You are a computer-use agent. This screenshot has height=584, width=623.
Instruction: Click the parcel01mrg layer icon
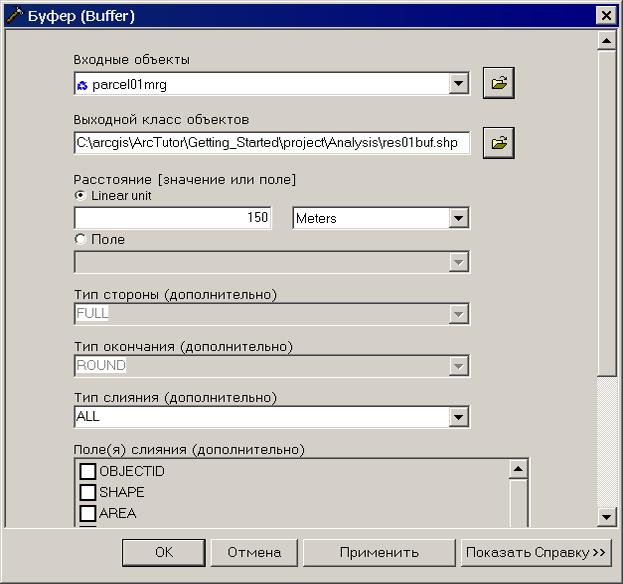click(82, 85)
